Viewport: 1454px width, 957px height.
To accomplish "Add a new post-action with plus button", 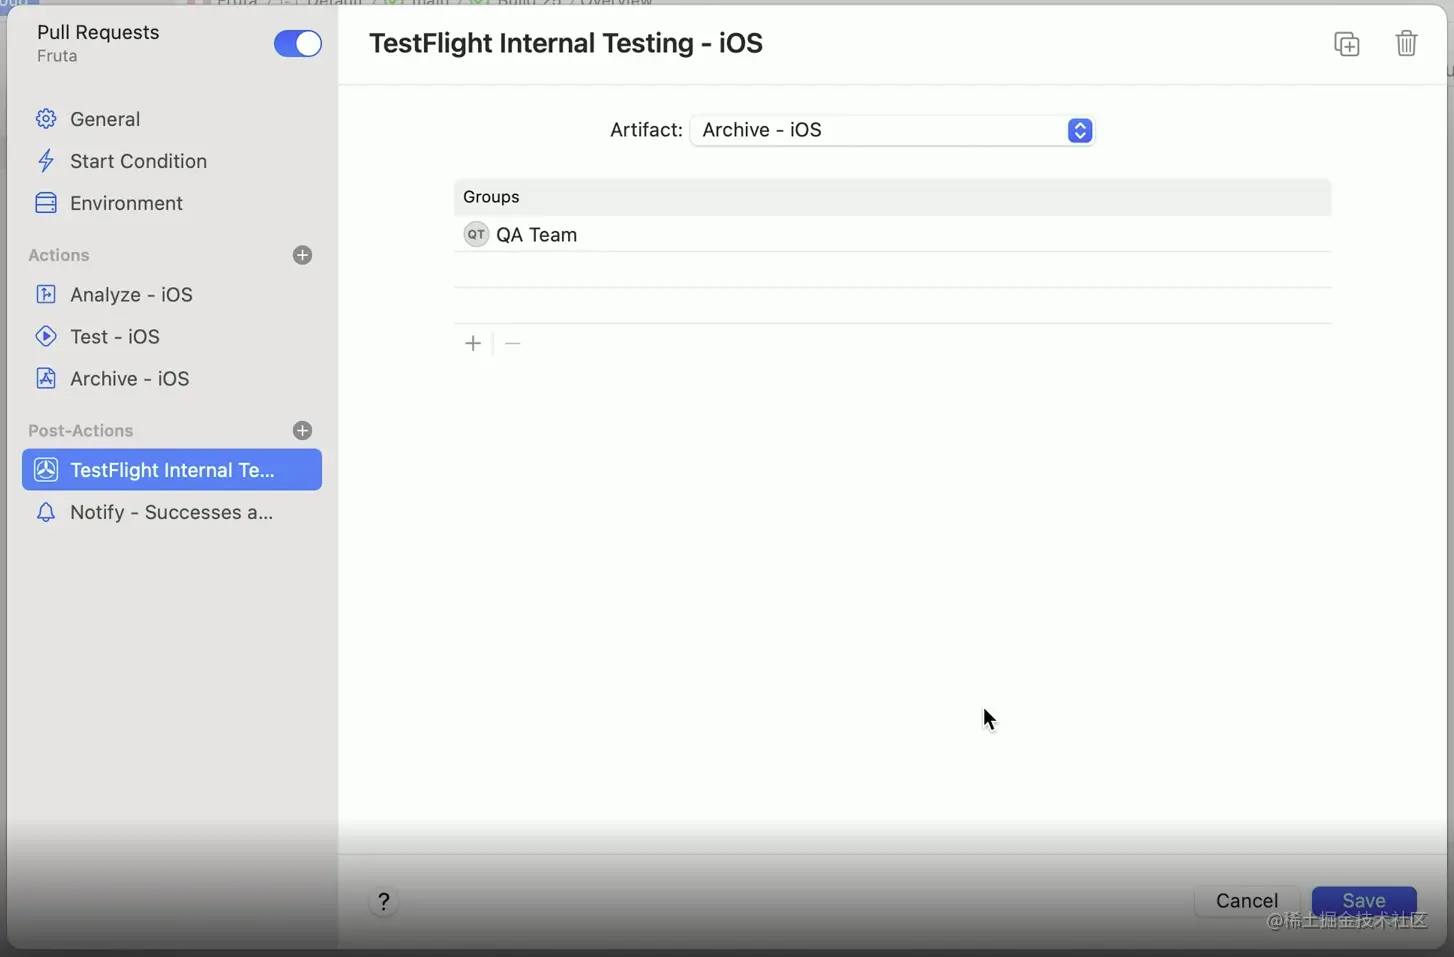I will (302, 430).
